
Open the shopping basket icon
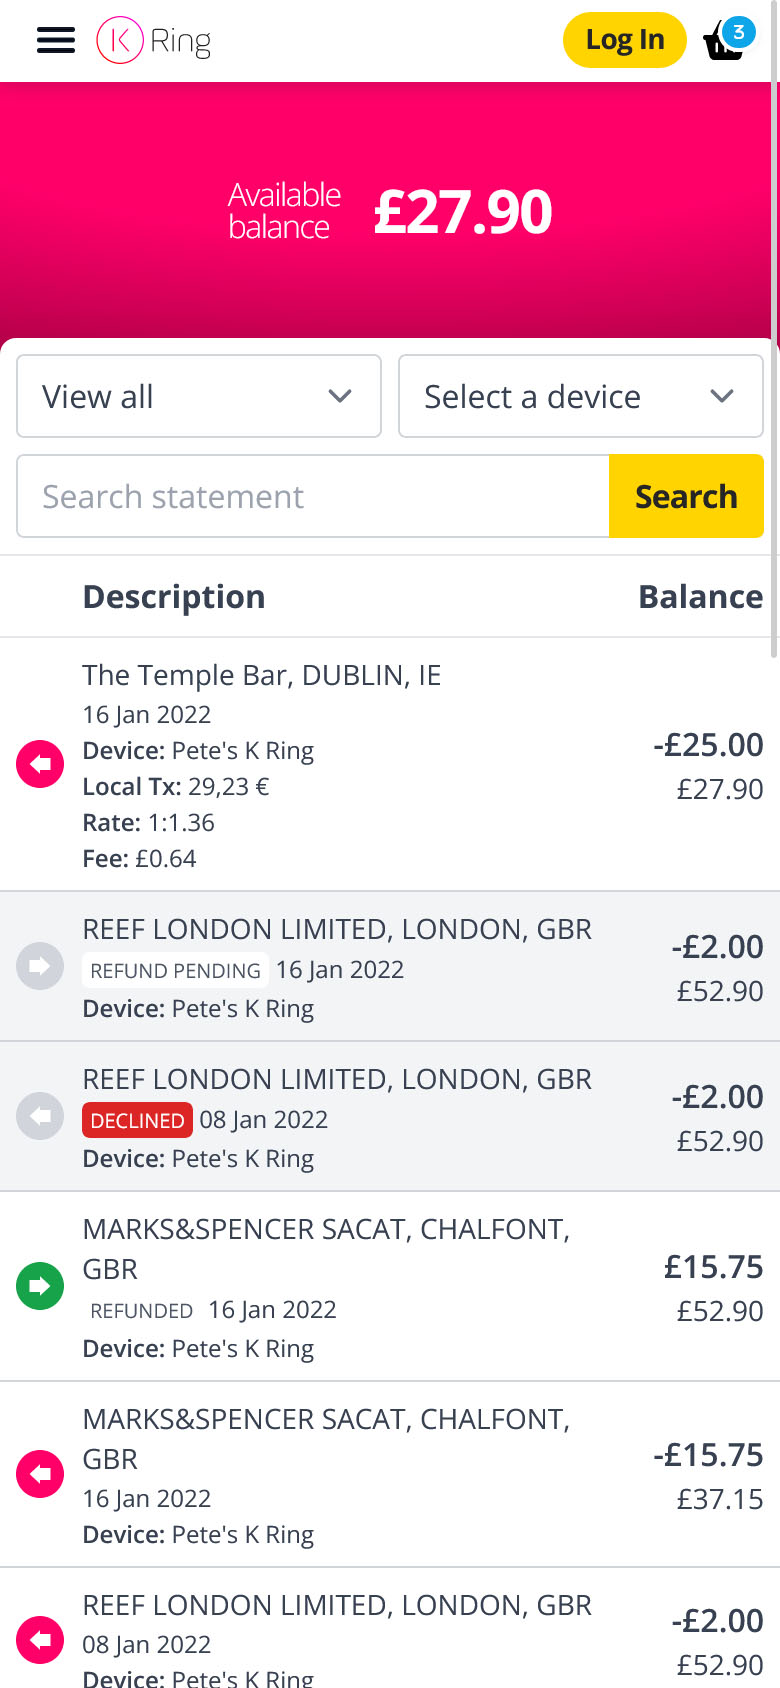(x=726, y=40)
